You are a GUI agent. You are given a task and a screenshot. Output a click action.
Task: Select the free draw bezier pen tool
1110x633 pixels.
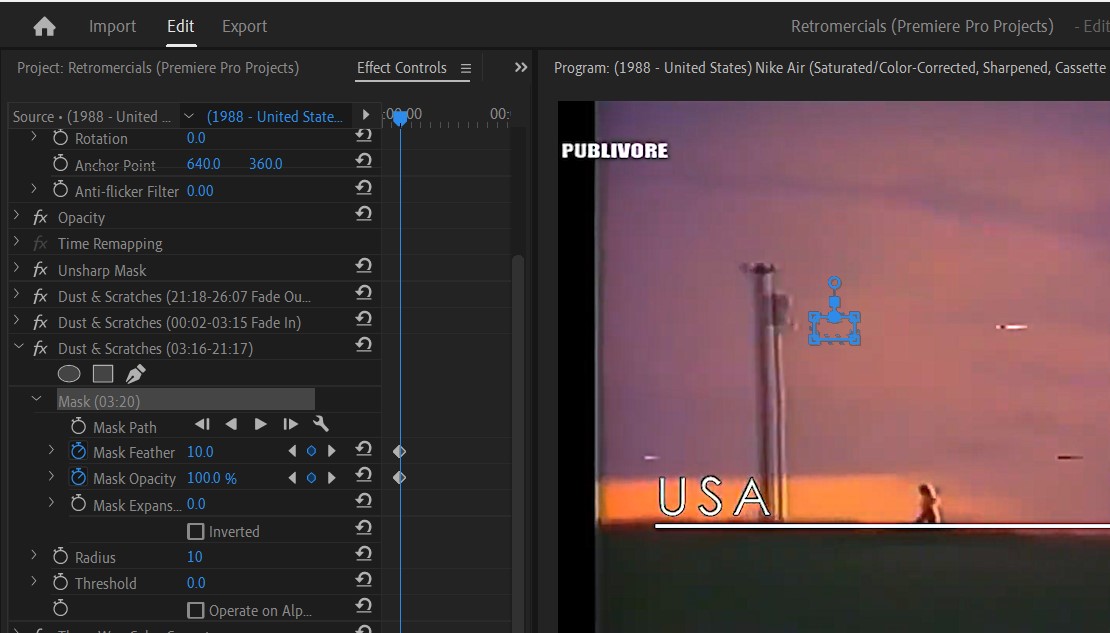135,373
